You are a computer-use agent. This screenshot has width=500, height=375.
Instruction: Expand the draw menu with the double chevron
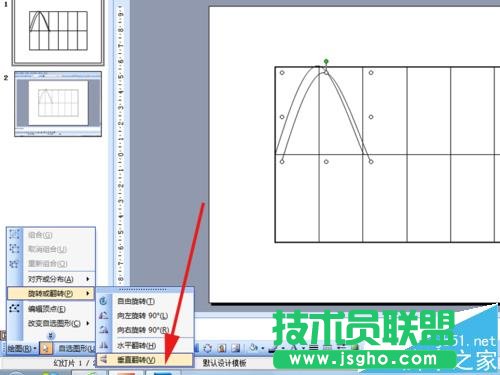tap(51, 335)
